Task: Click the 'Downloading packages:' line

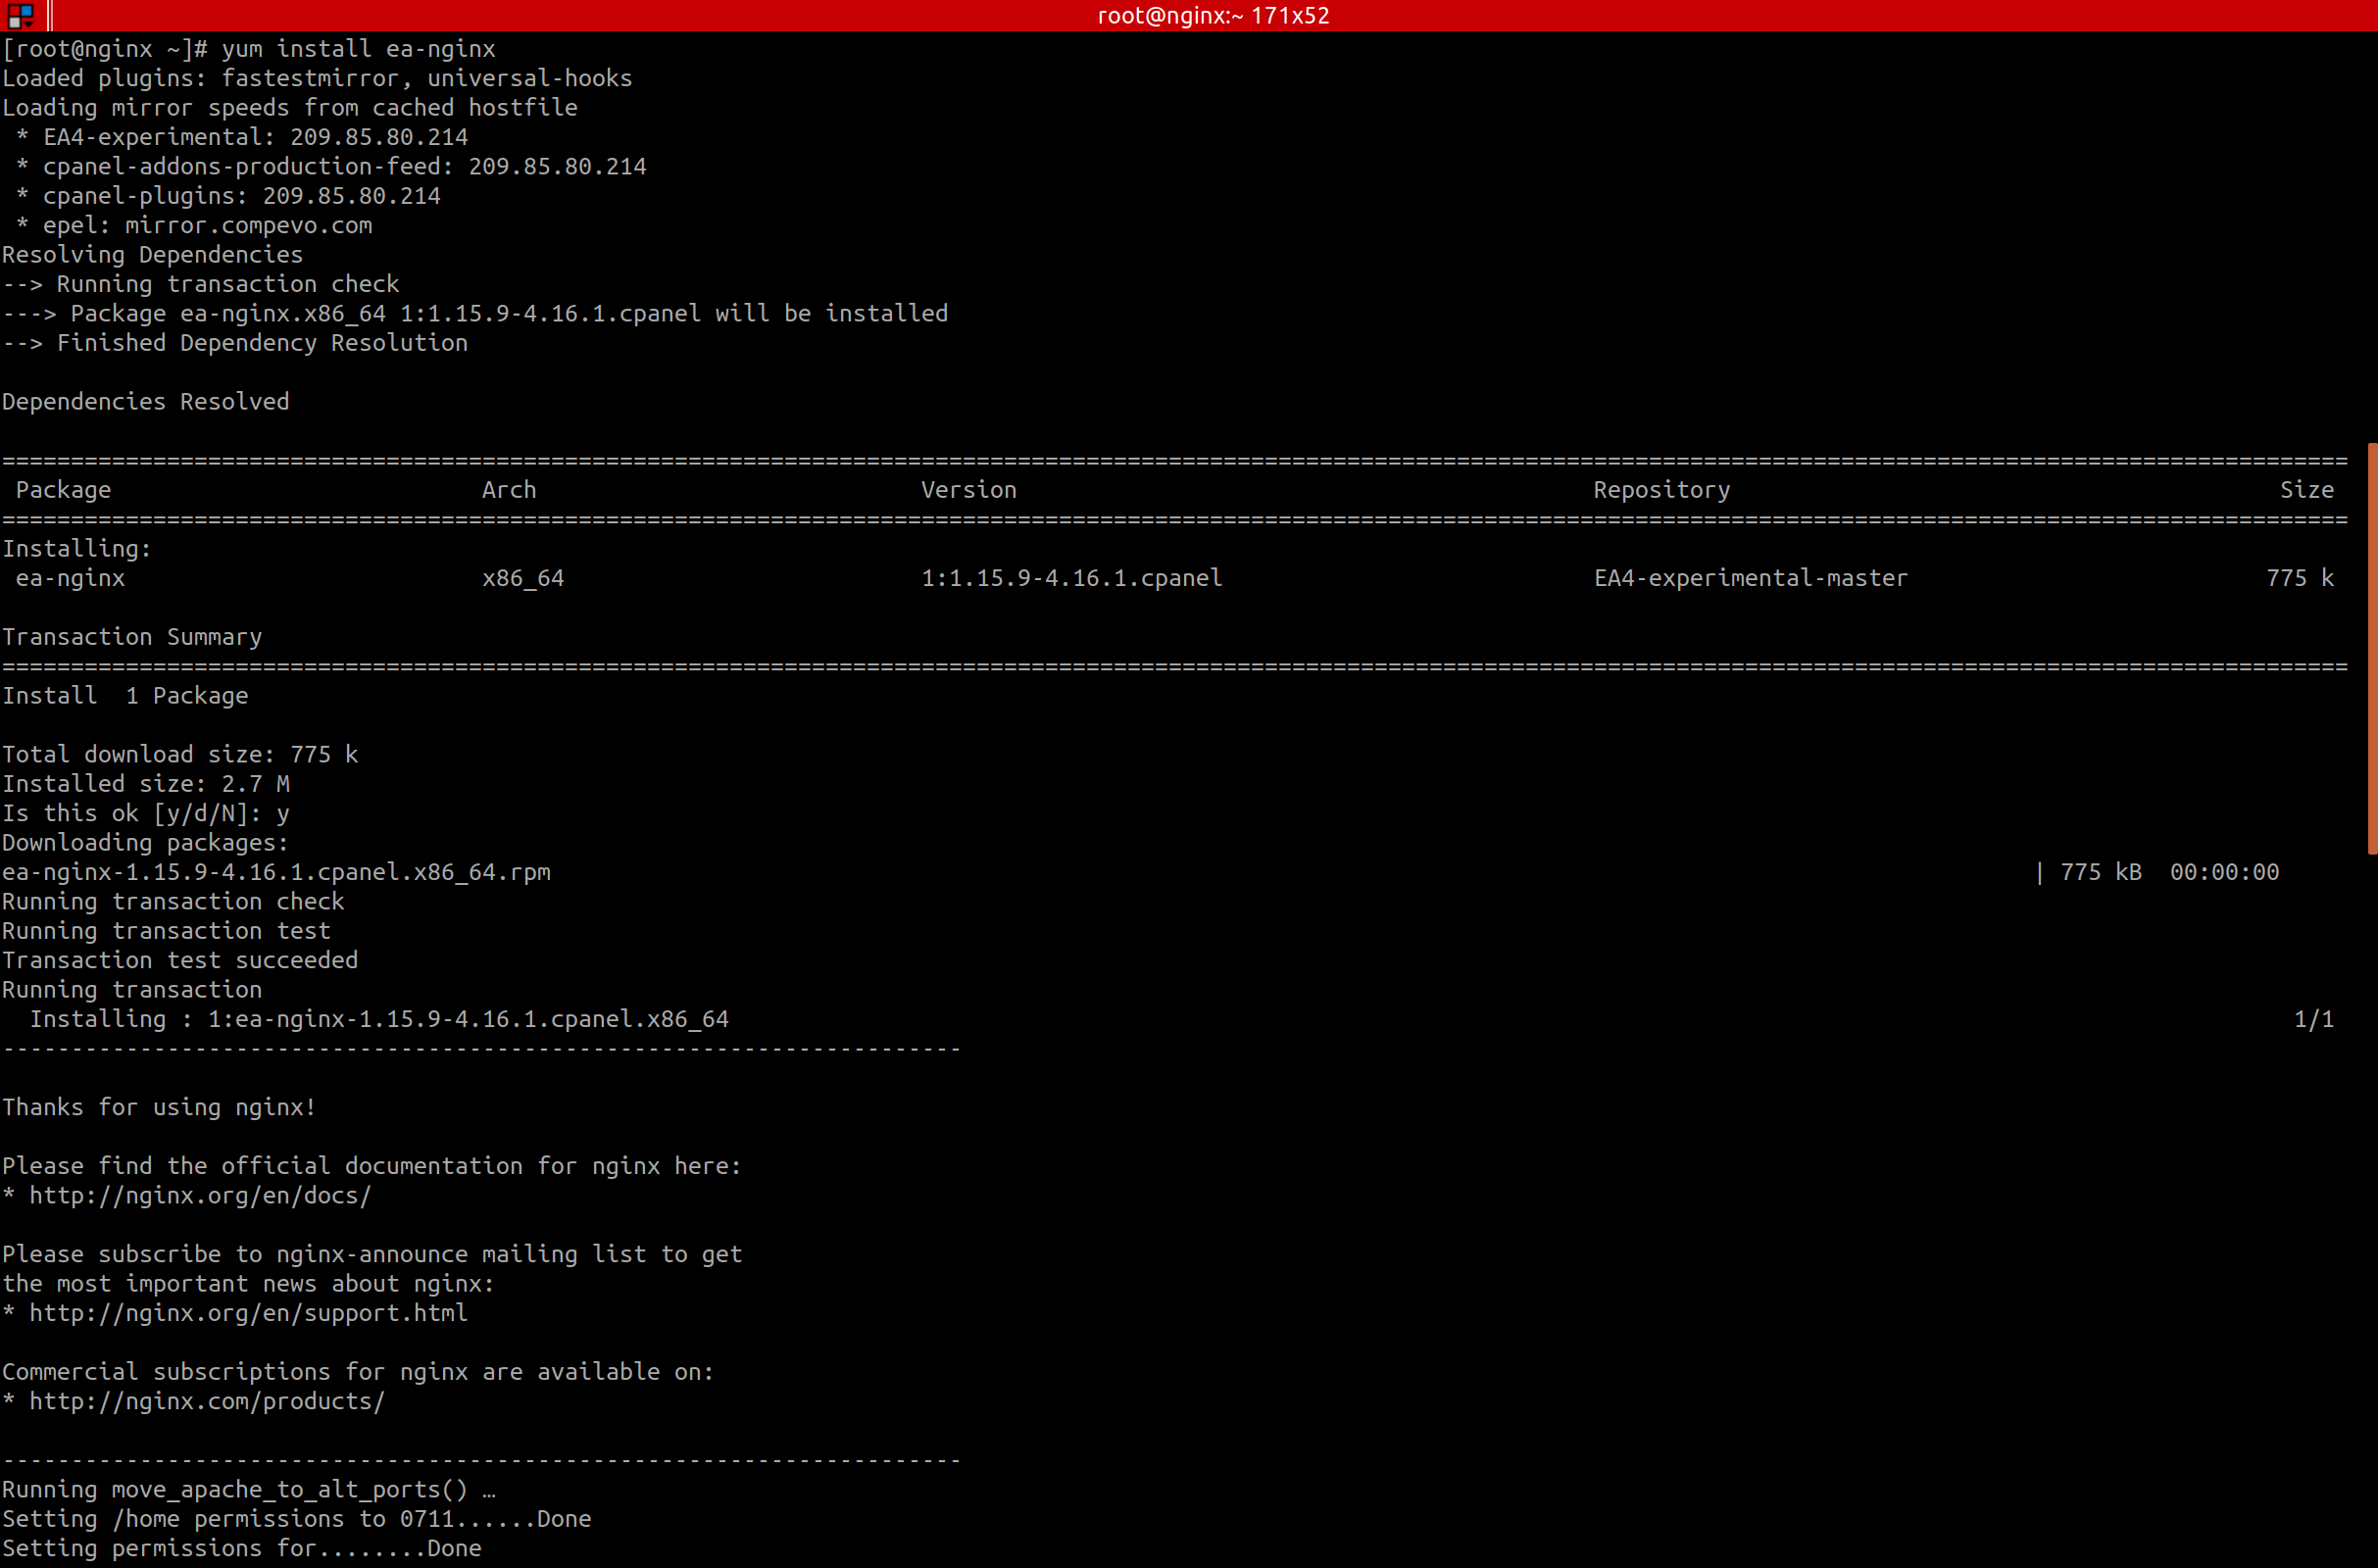Action: 145,843
